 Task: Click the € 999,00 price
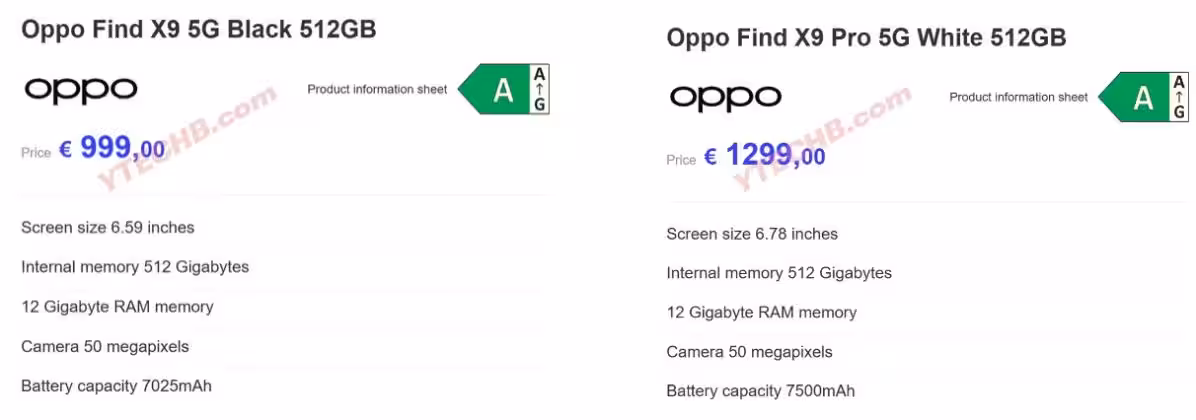click(112, 149)
